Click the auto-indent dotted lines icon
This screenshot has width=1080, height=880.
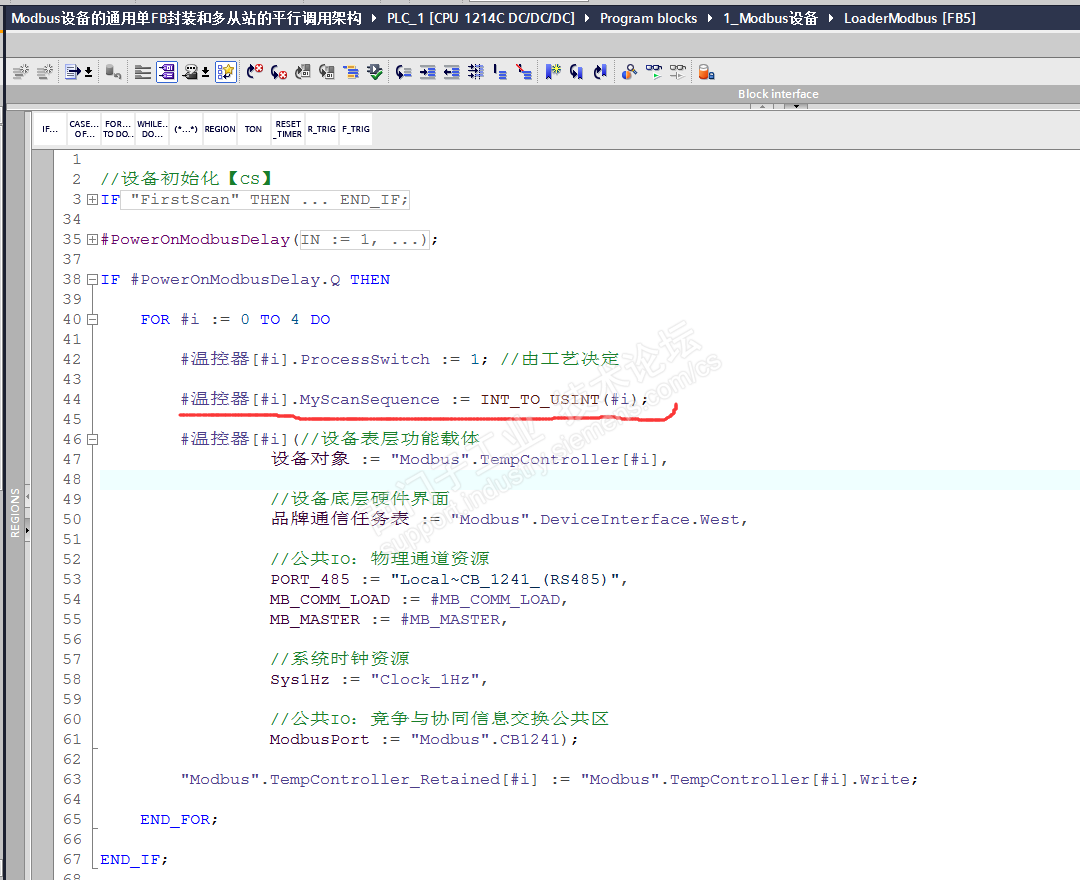click(x=476, y=72)
